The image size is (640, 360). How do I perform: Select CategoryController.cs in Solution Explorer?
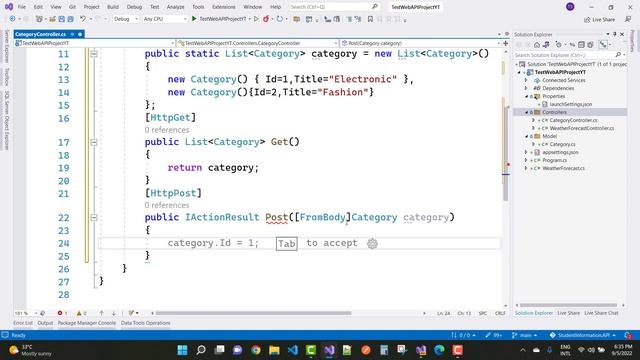click(573, 120)
